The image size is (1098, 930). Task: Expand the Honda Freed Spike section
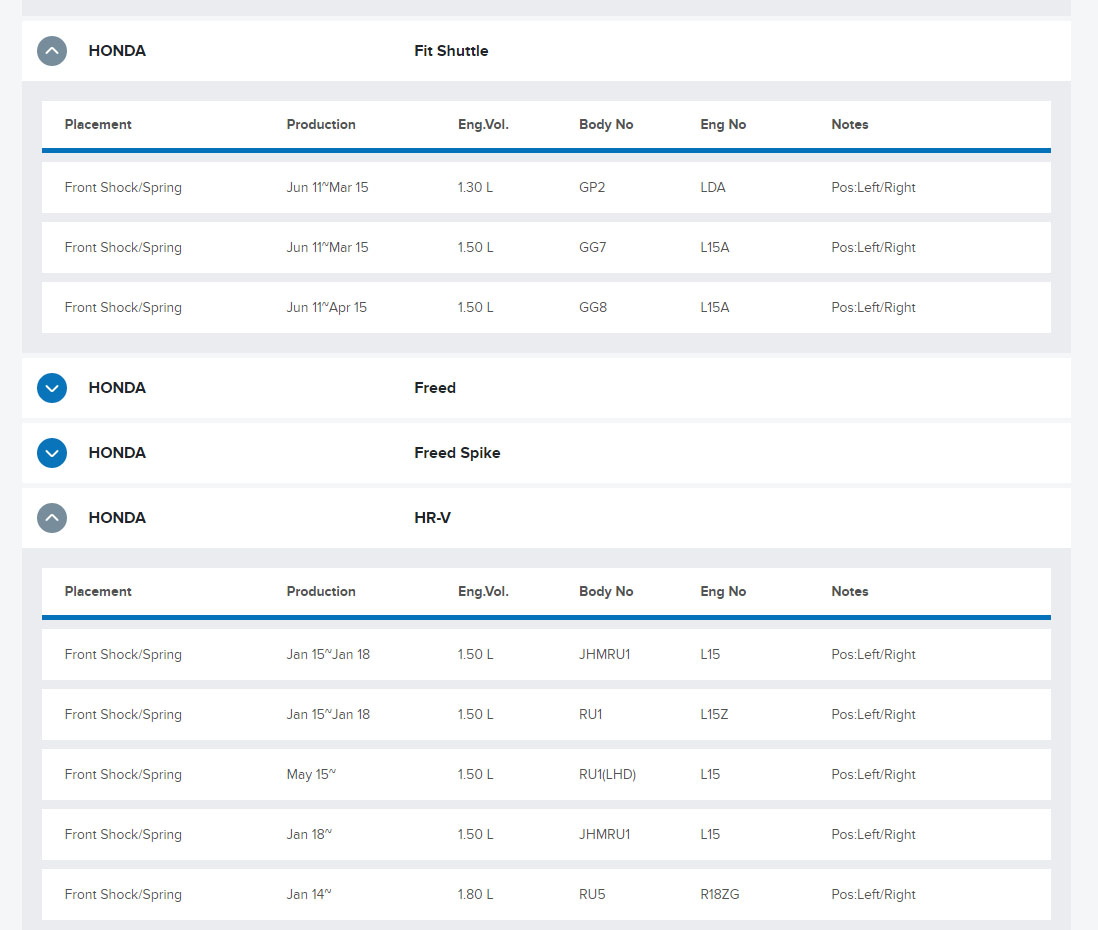[52, 453]
